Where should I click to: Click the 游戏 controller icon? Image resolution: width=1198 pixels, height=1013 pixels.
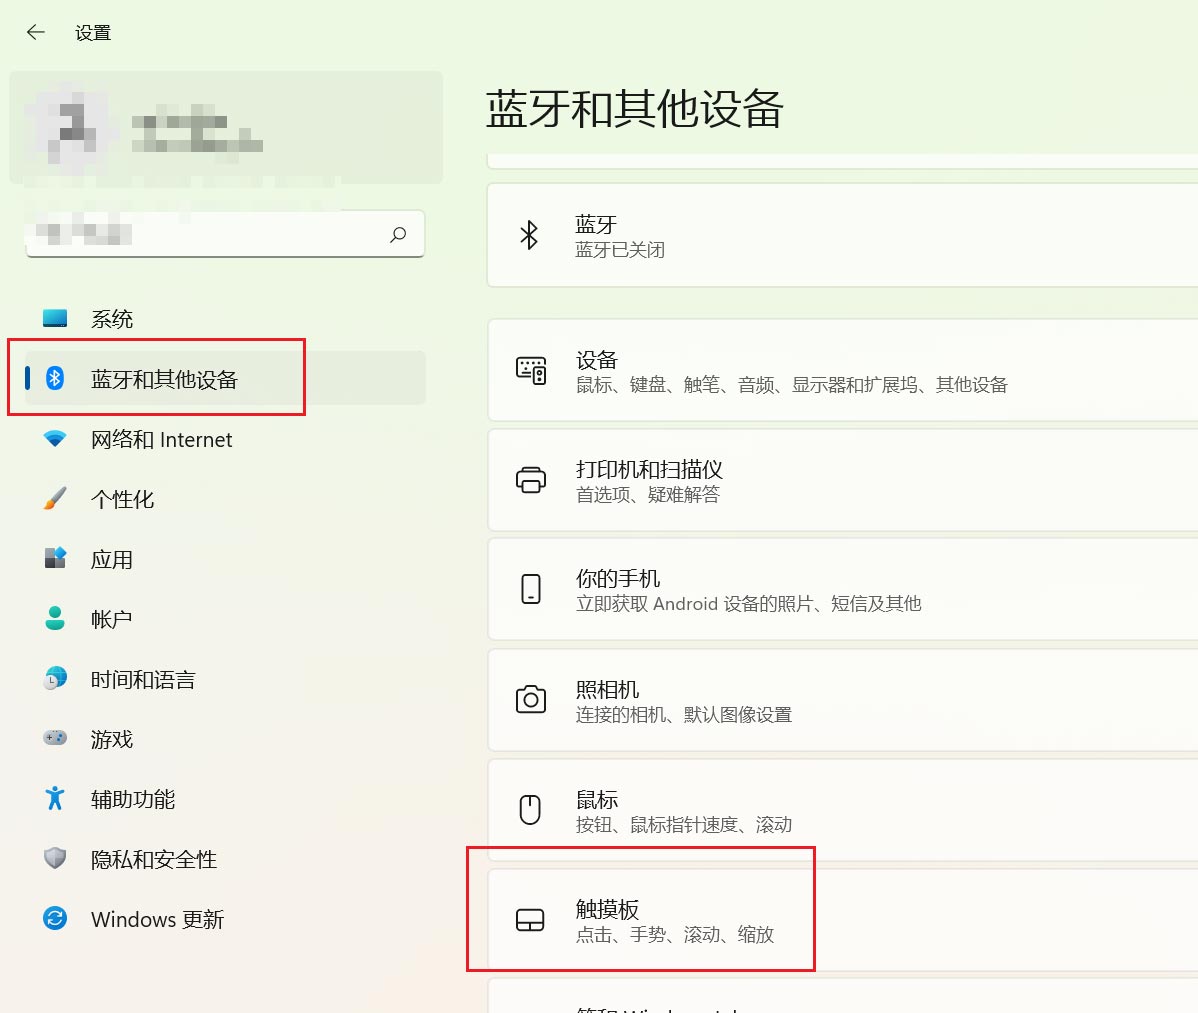point(55,738)
